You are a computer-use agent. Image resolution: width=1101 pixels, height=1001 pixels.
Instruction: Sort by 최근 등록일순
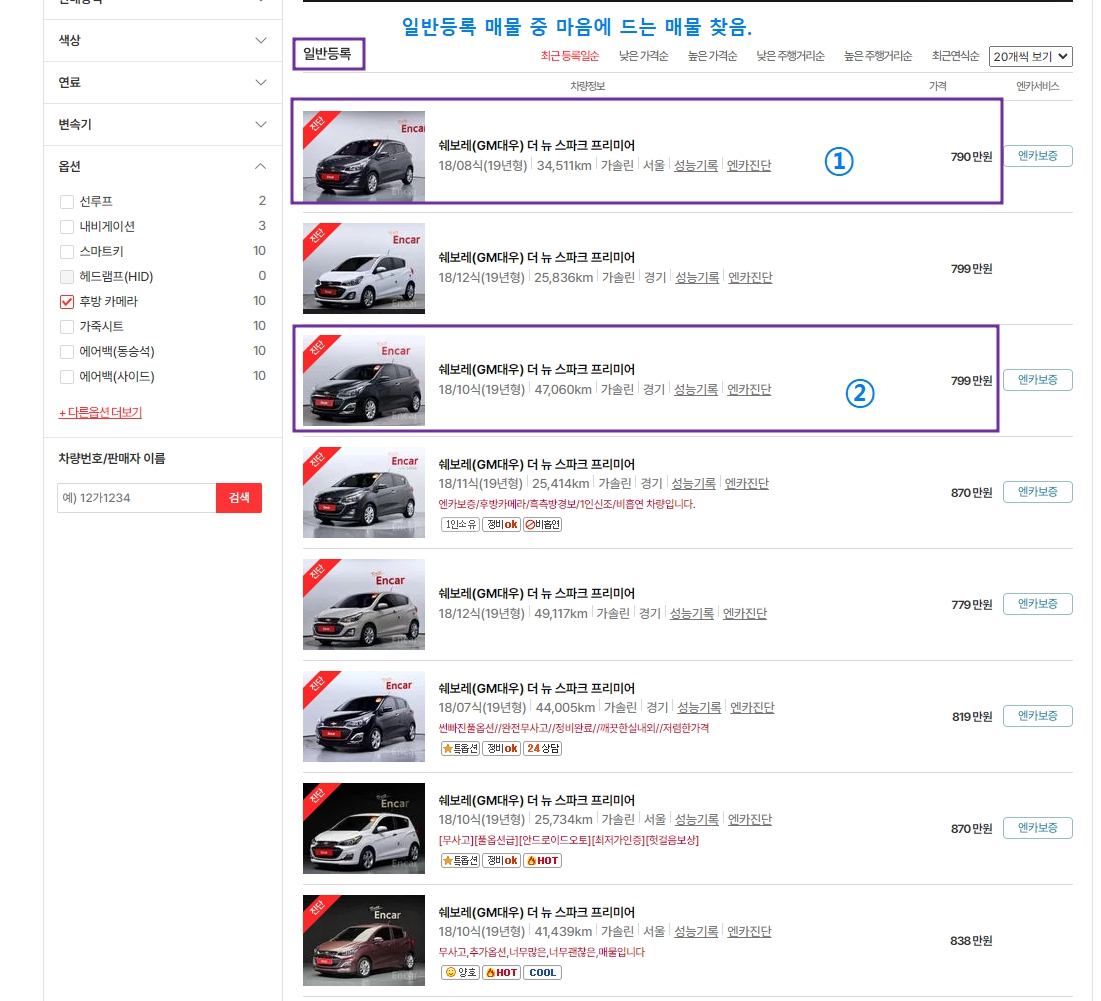569,56
